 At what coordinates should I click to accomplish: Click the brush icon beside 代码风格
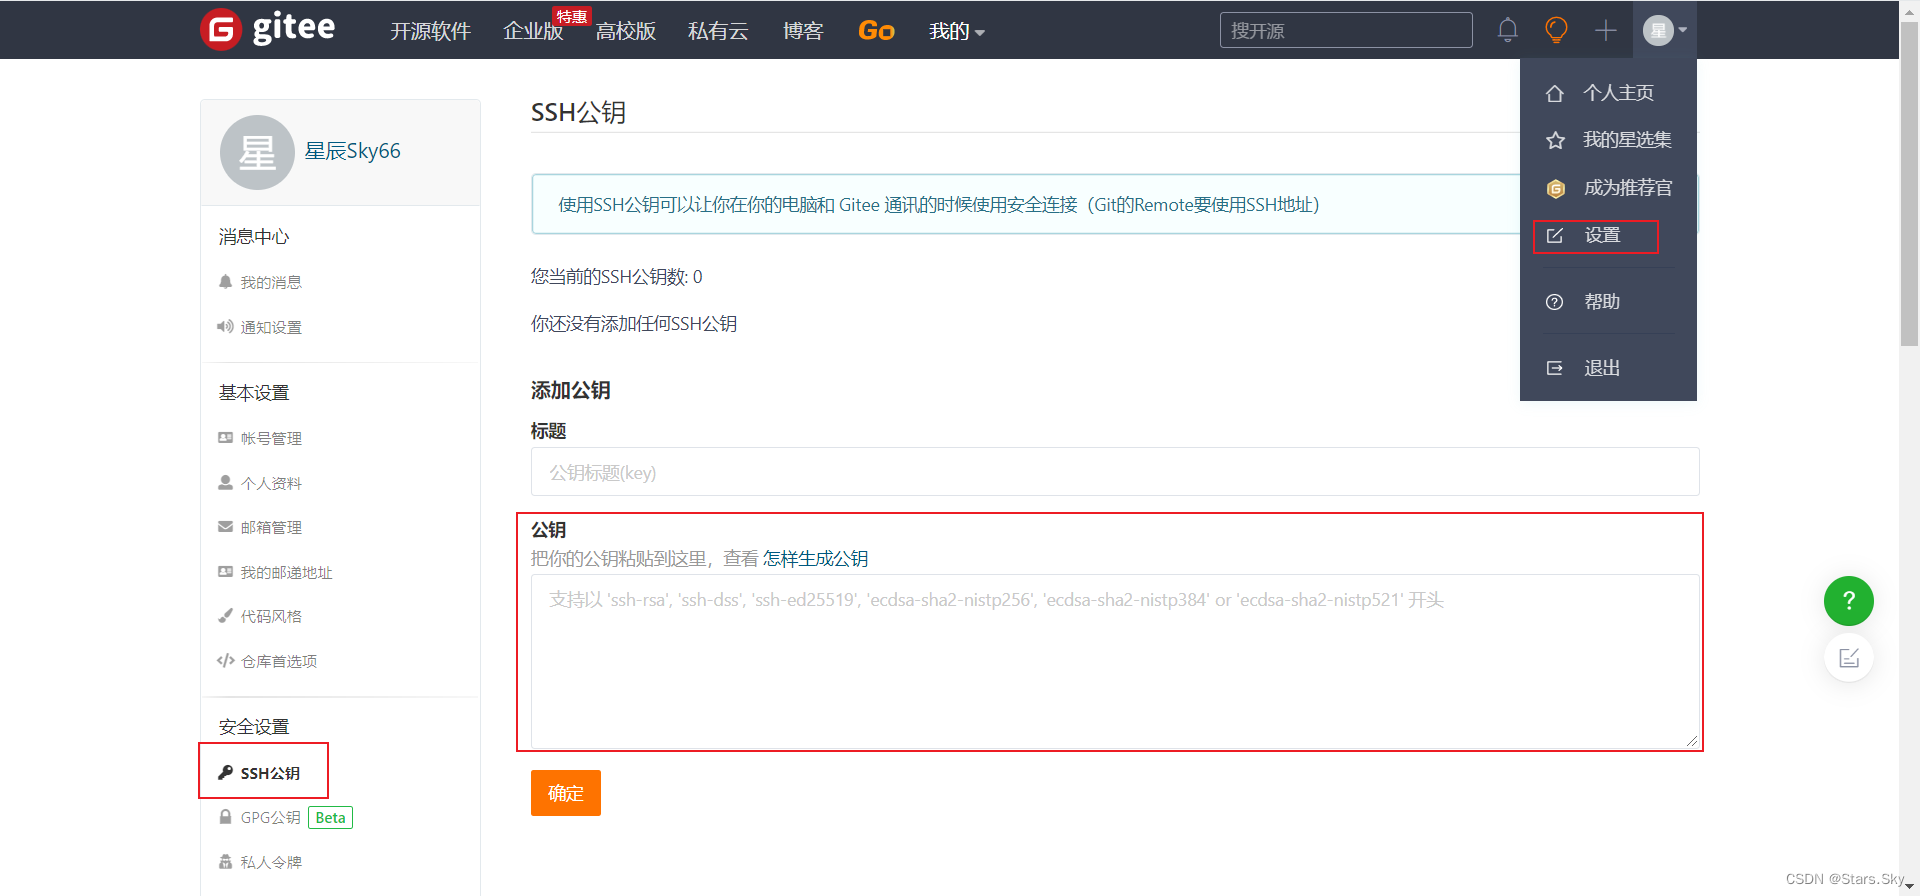(225, 616)
